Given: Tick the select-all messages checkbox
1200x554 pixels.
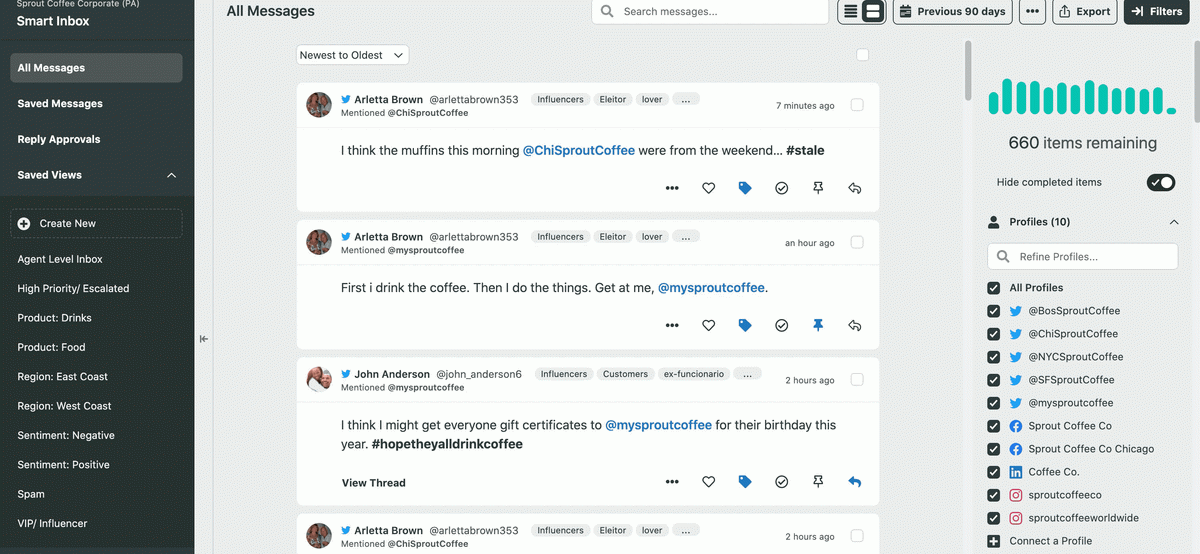Looking at the screenshot, I should 863,55.
